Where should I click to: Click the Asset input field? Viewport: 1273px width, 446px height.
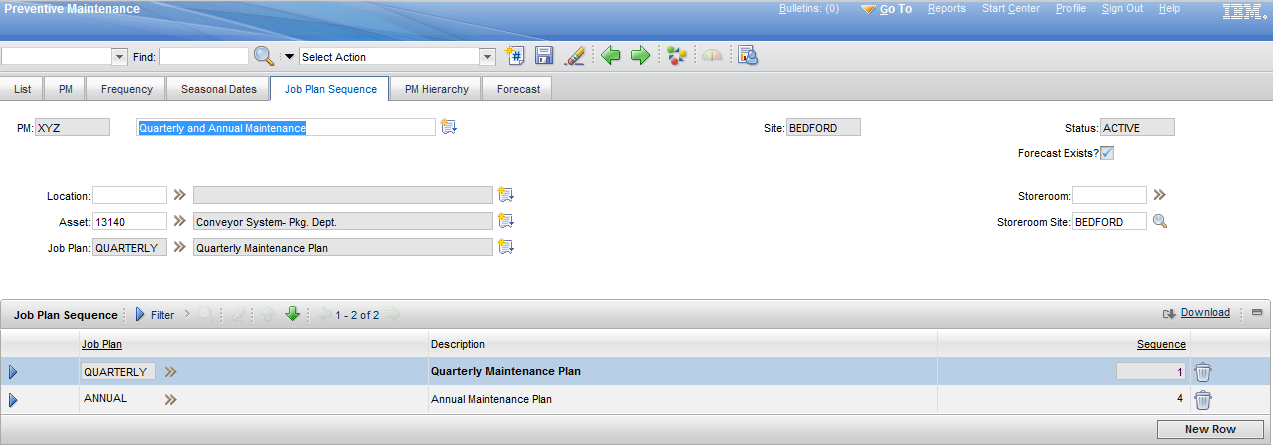[x=129, y=221]
